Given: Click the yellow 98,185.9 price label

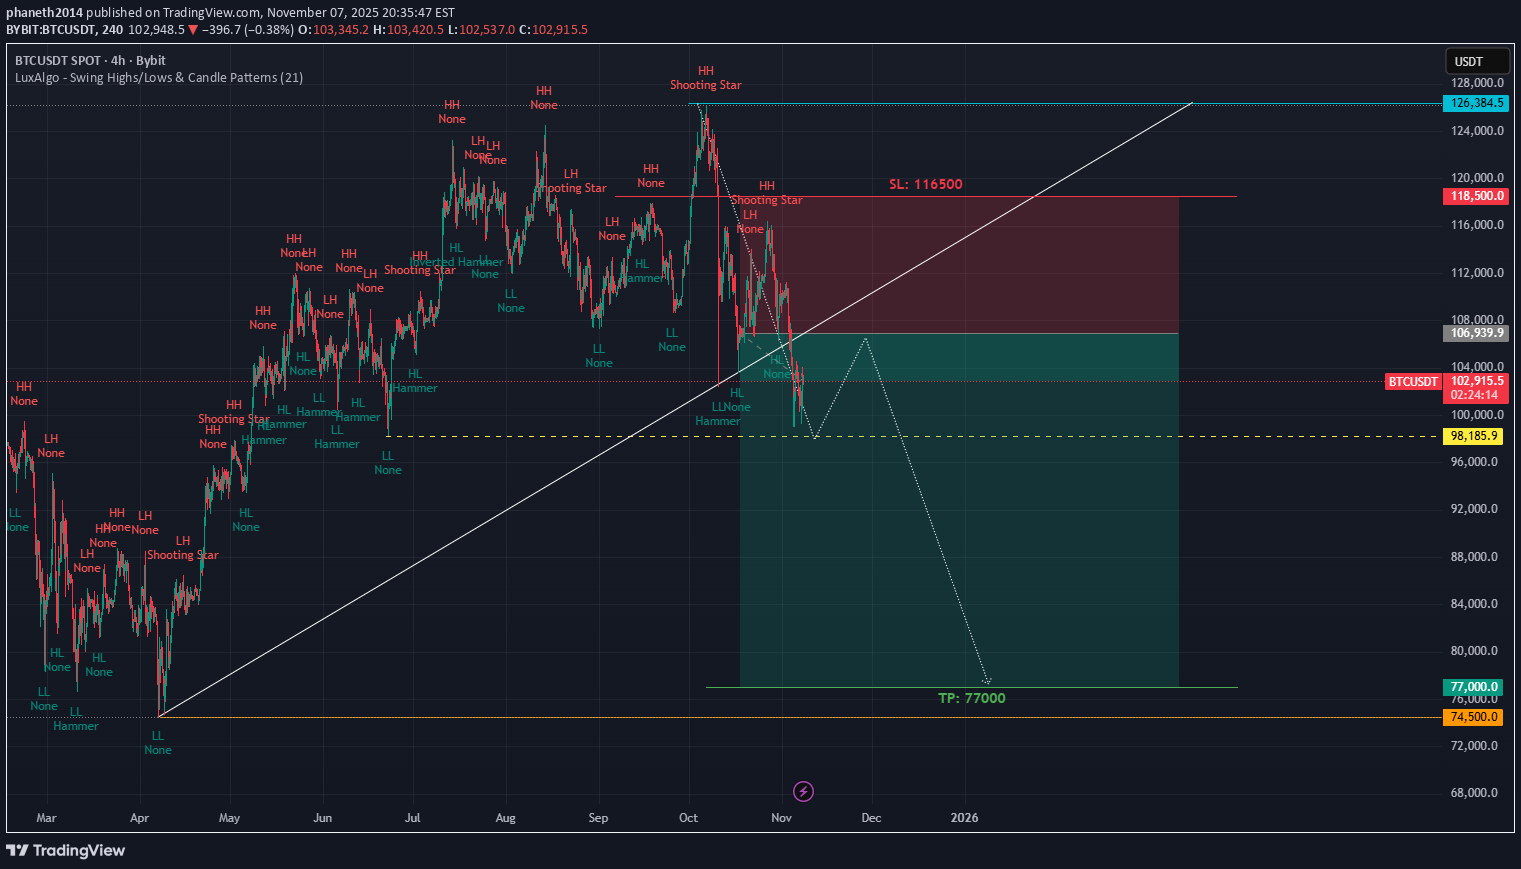Looking at the screenshot, I should tap(1474, 436).
